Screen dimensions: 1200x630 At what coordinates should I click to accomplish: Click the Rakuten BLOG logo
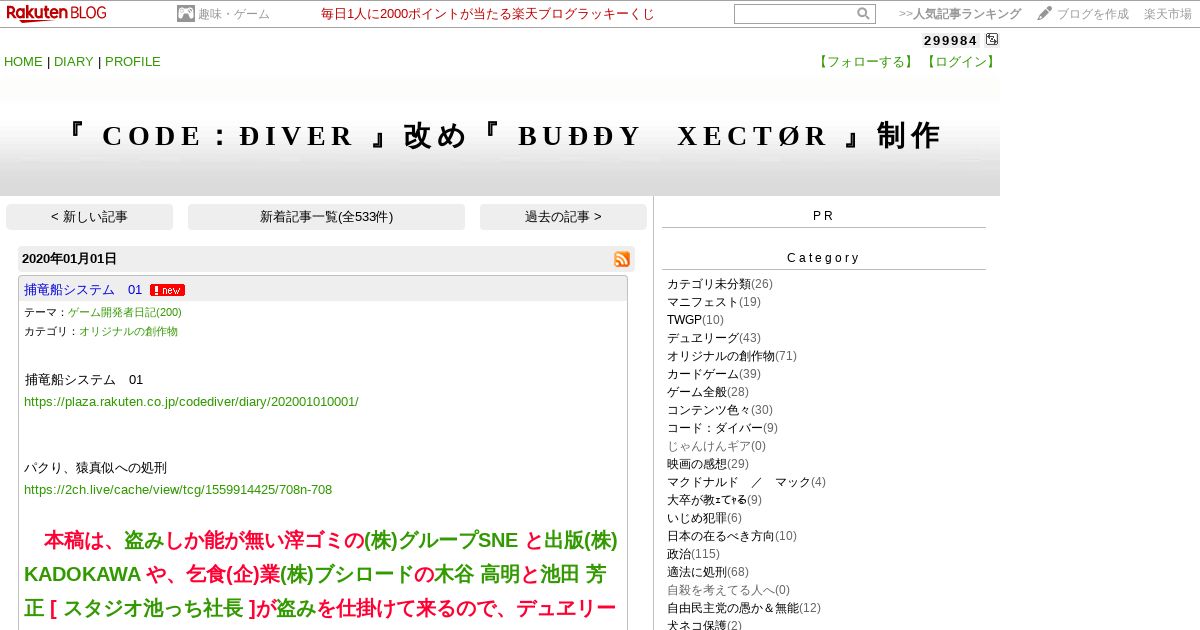[x=56, y=13]
